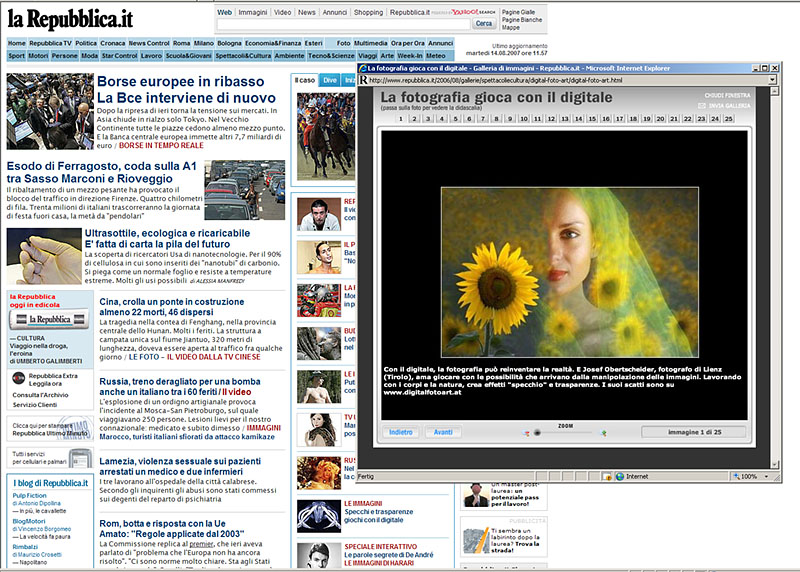
Task: Open Multimedia in the navigation bar
Action: click(x=370, y=43)
